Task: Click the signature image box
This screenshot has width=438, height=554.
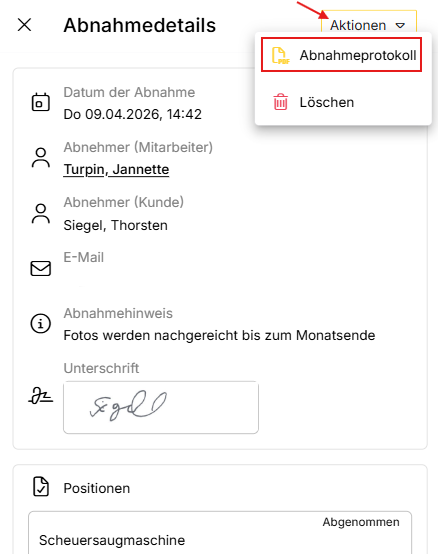Action: tap(161, 407)
